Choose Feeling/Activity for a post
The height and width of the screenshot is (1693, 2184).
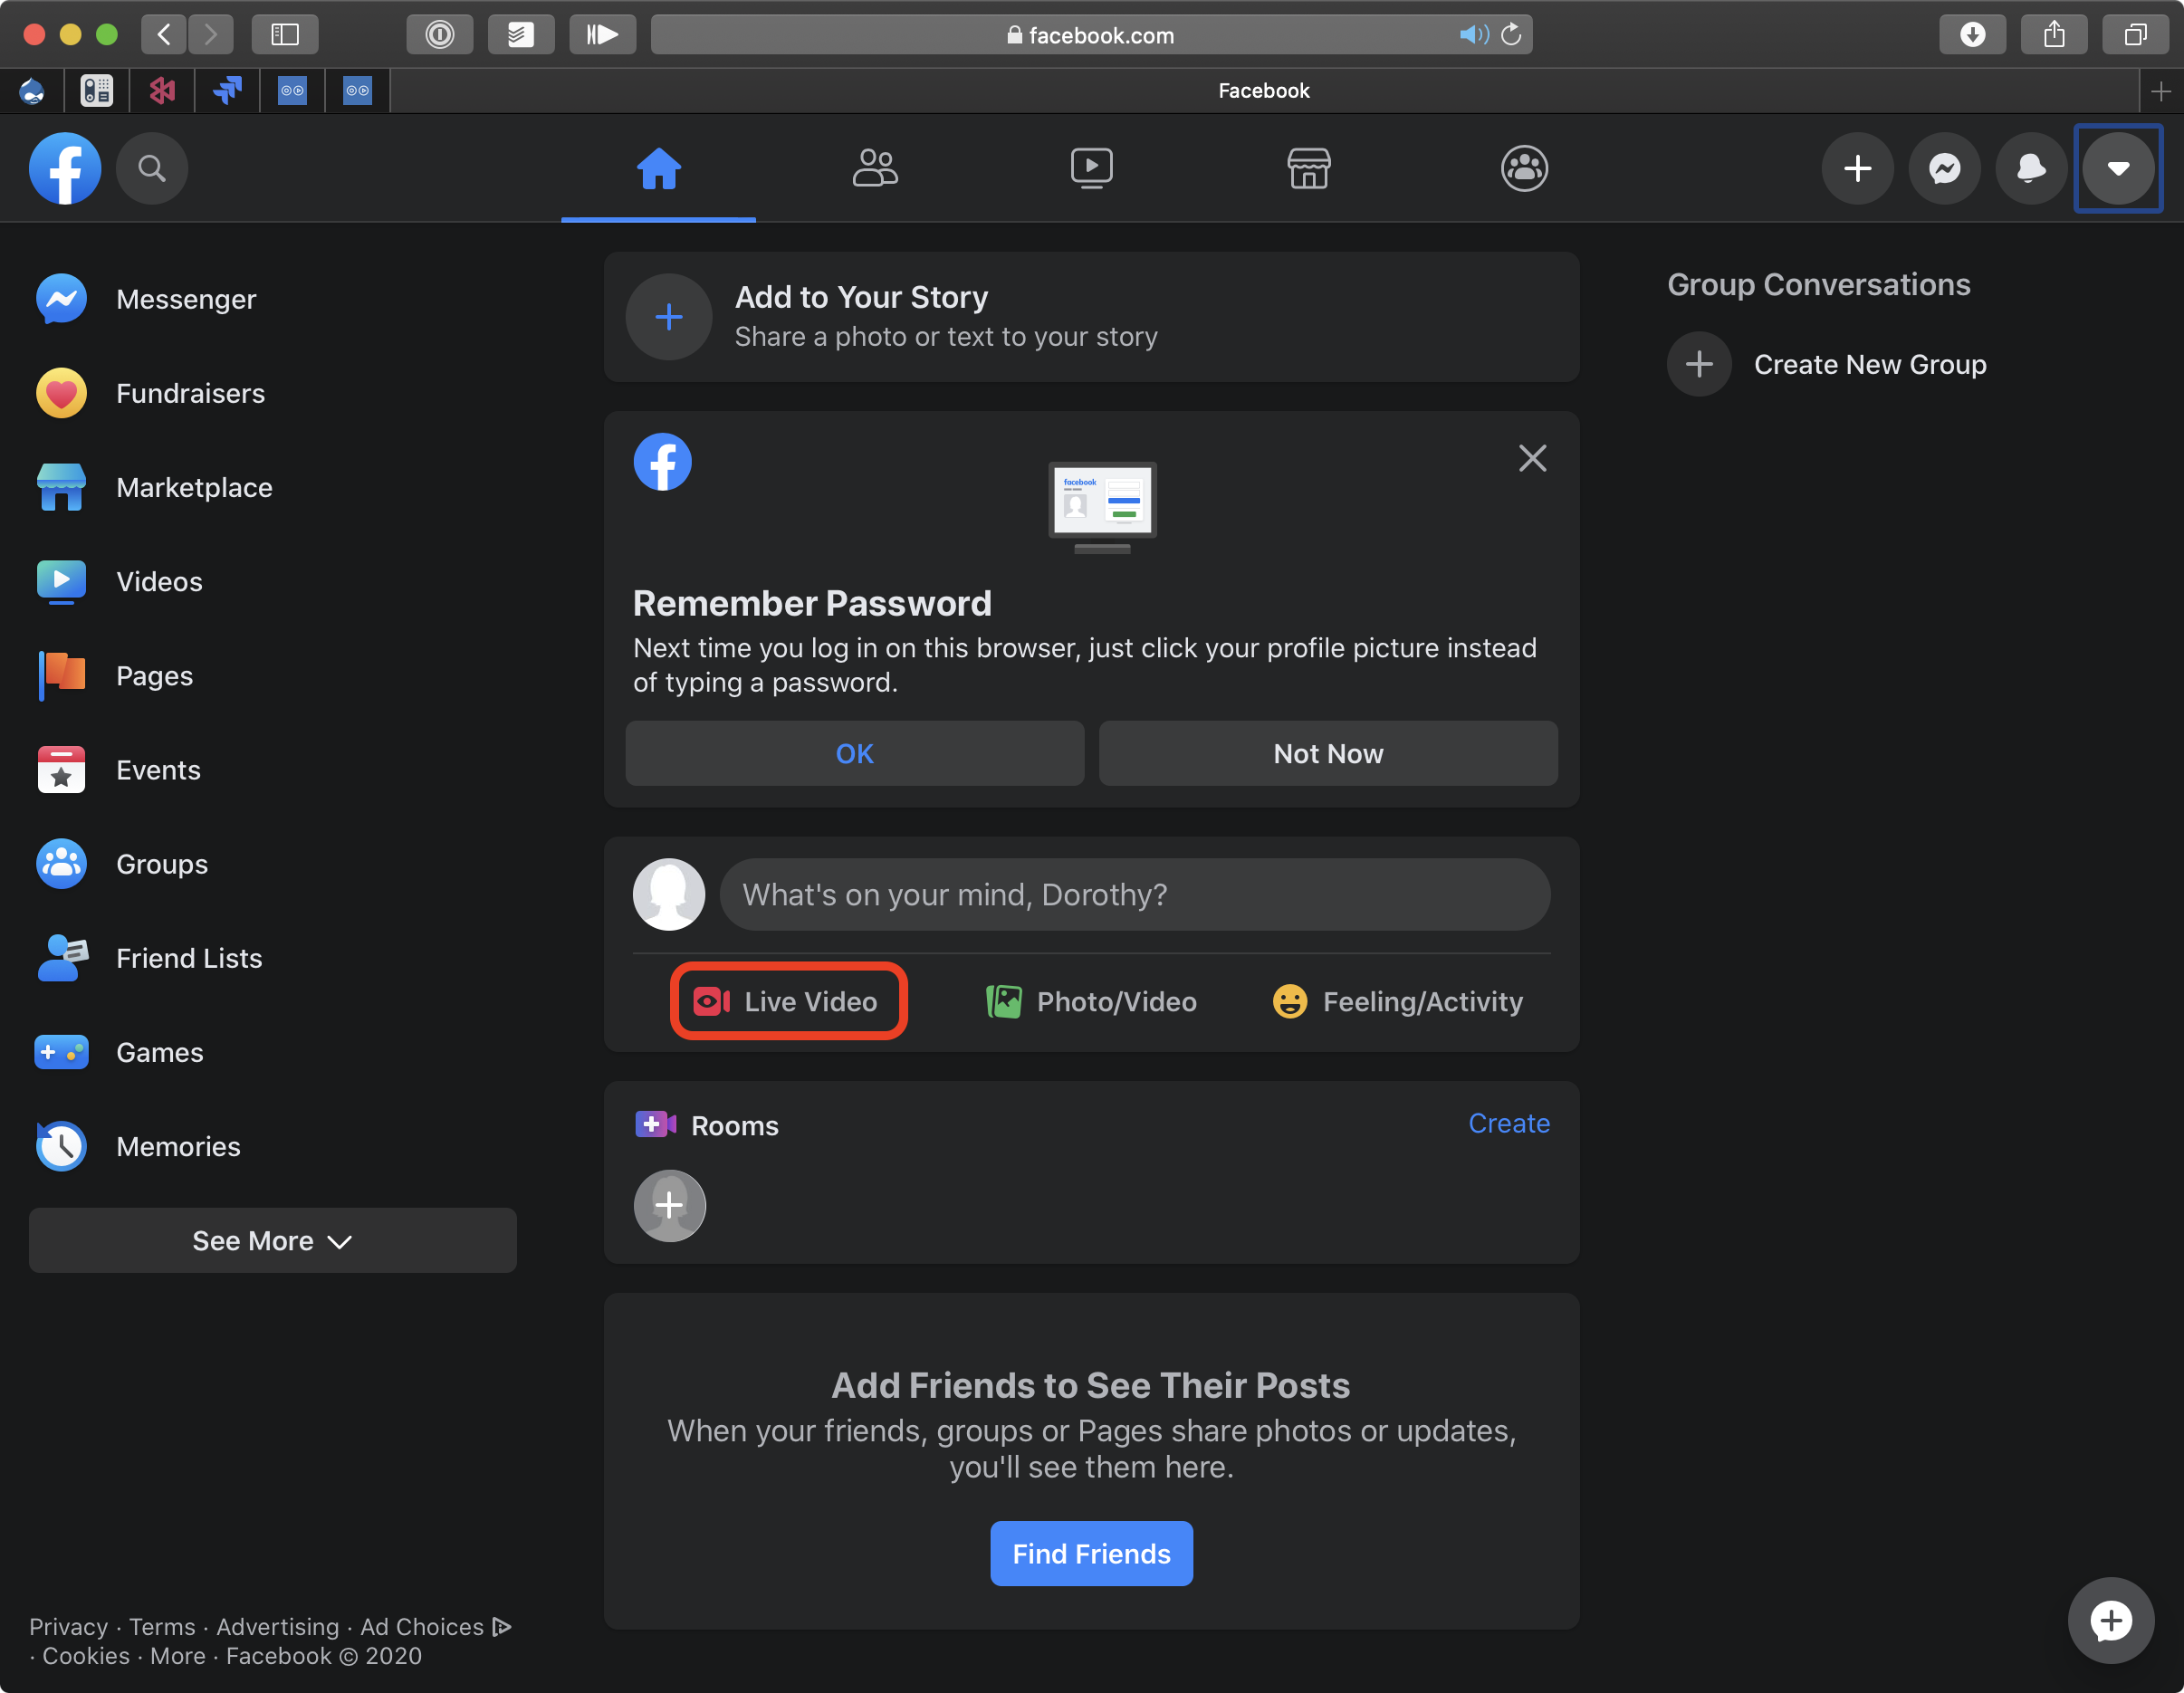tap(1397, 1001)
